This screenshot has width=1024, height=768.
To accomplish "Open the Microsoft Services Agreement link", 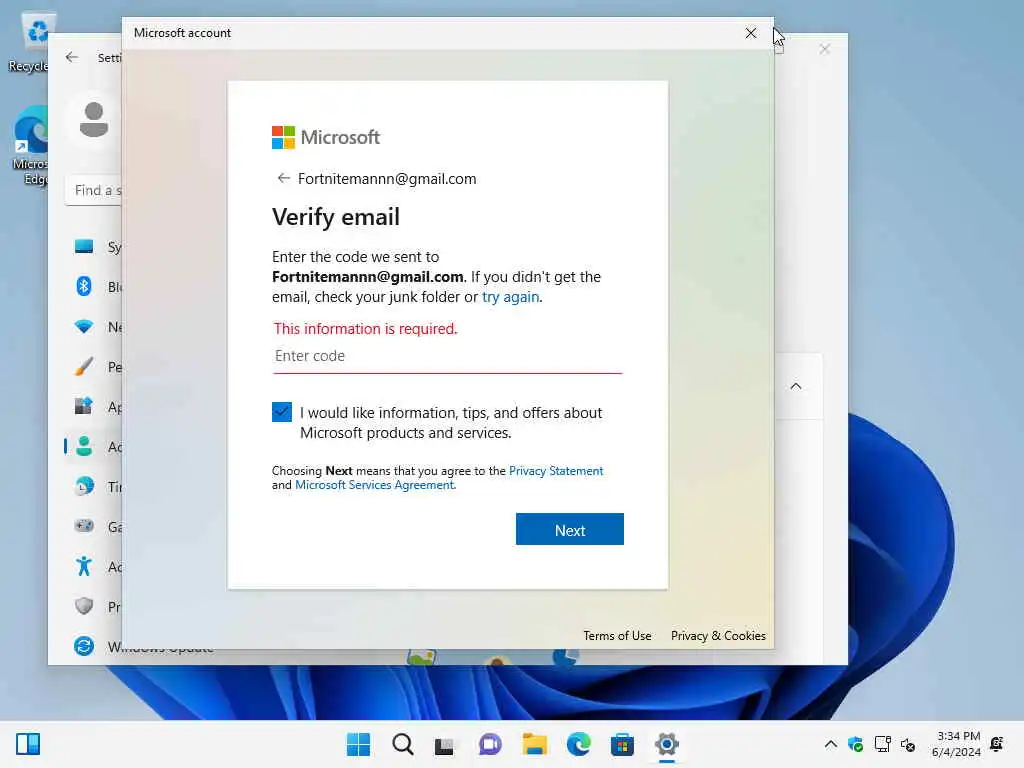I will click(375, 485).
